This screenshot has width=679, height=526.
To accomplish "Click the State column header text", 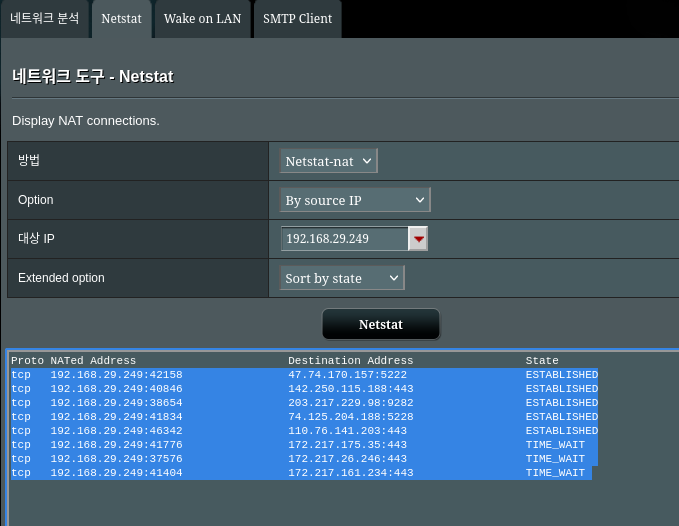I will [x=542, y=361].
